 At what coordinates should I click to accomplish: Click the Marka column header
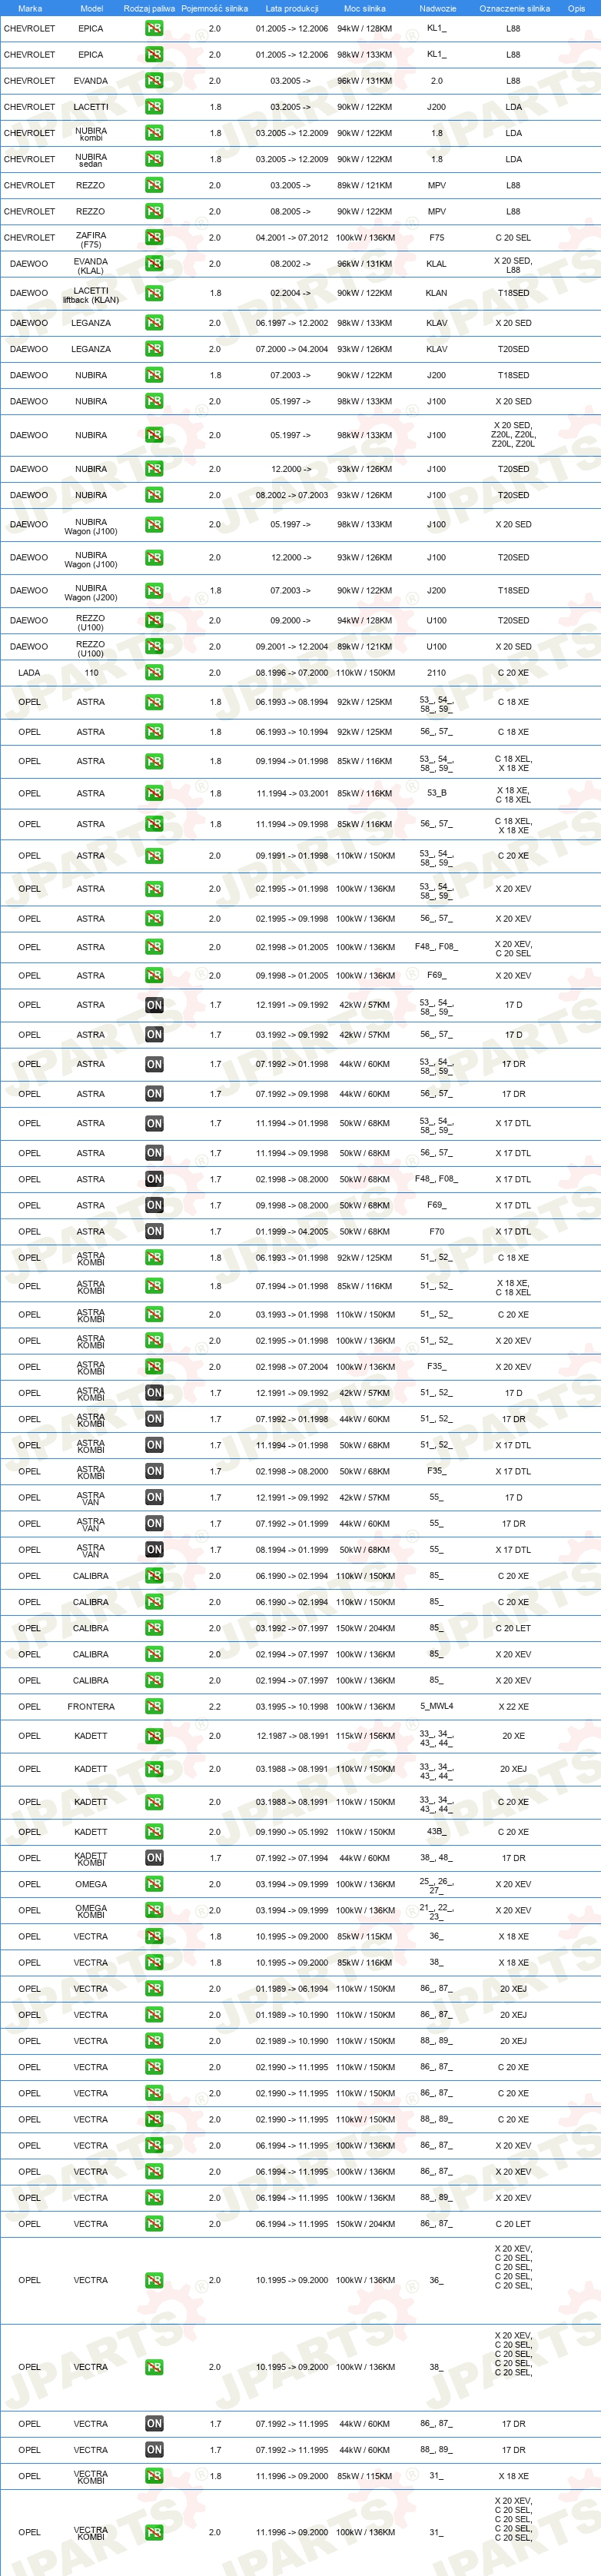tap(30, 8)
